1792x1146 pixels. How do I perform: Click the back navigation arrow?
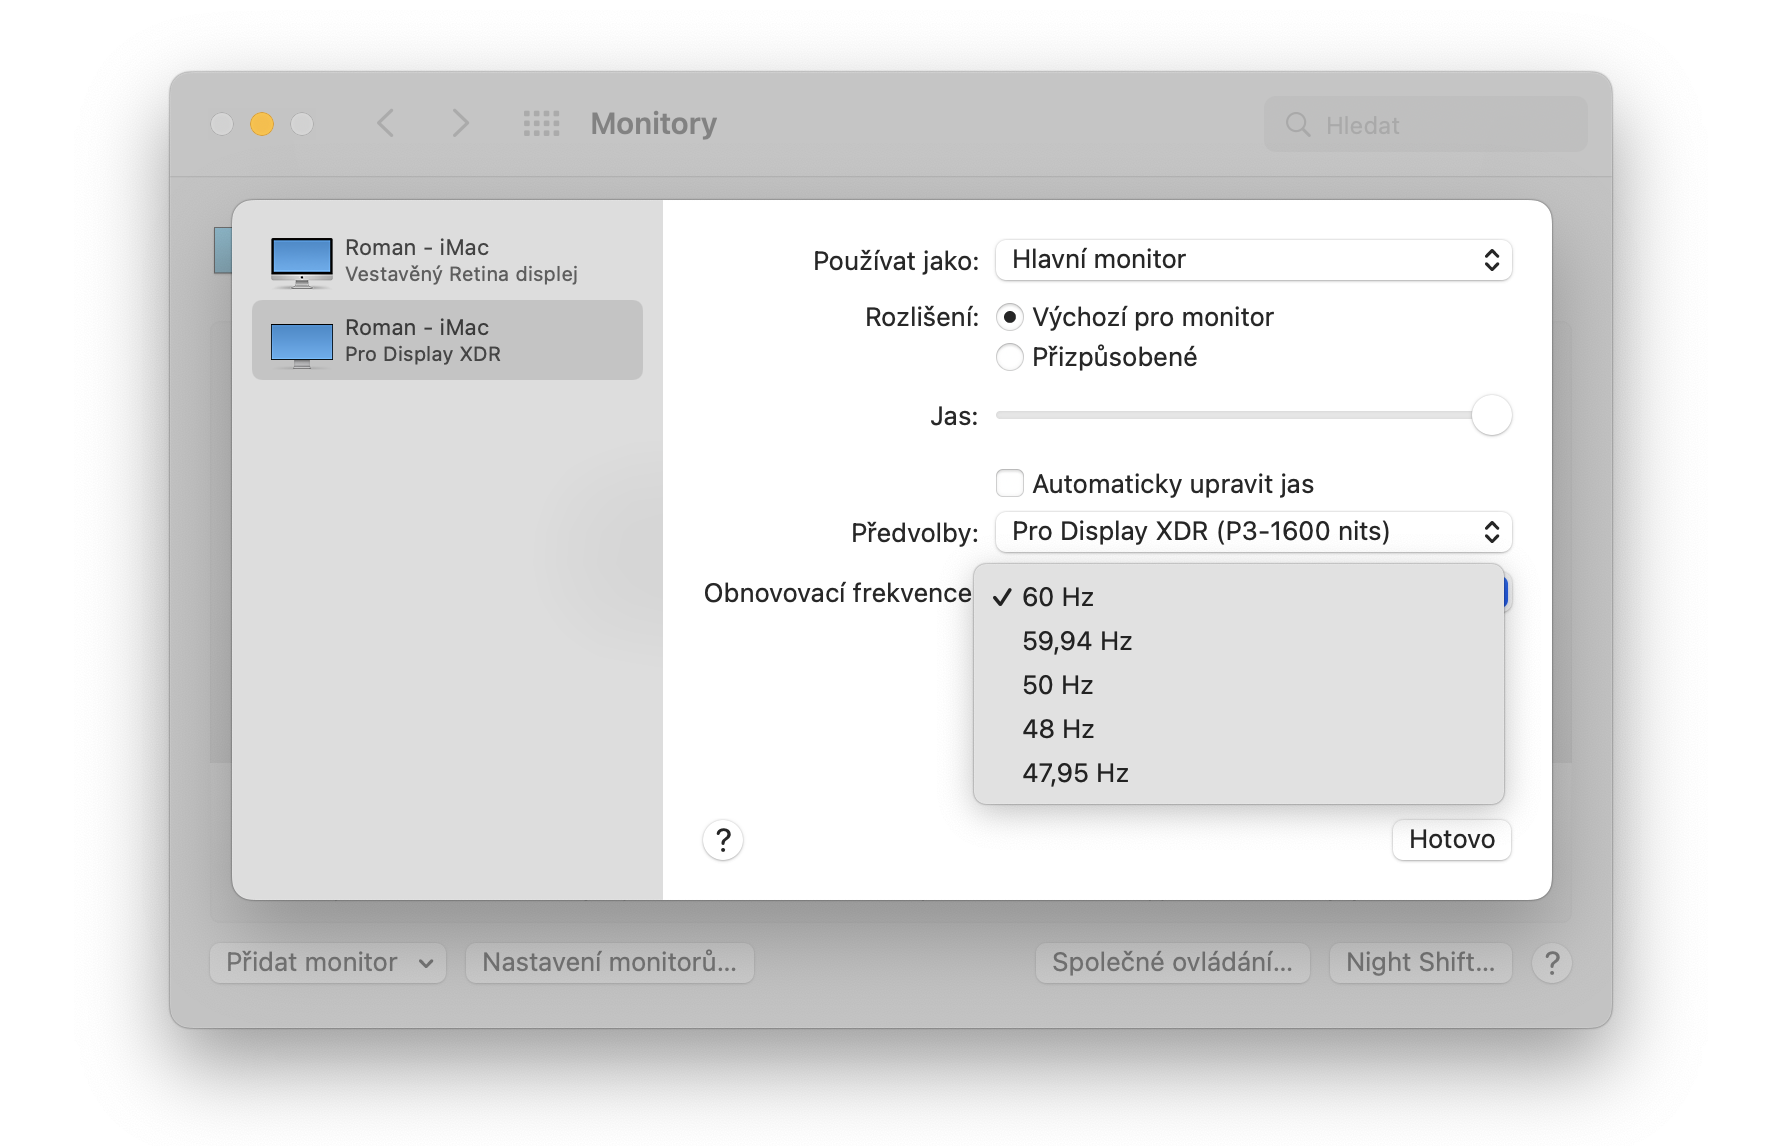coord(386,123)
